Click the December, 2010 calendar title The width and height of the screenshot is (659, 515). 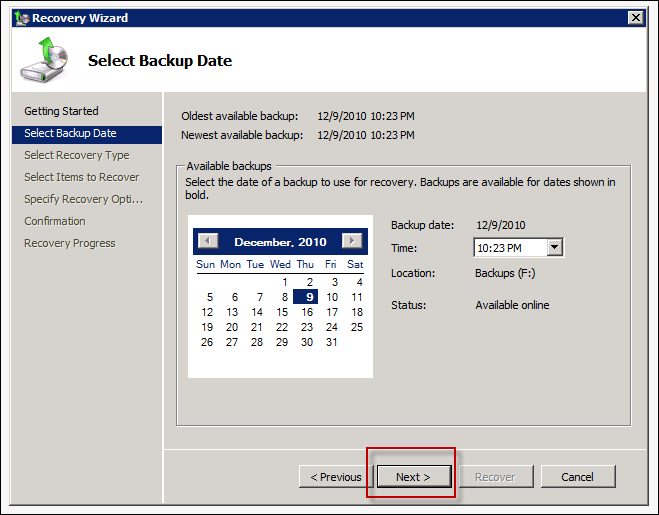pyautogui.click(x=280, y=242)
